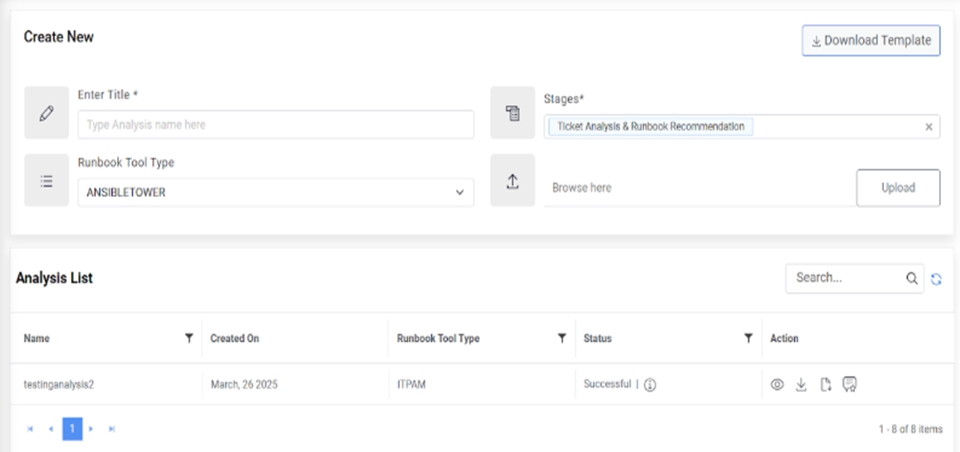
Task: Go to page 1 in the pager
Action: [72, 428]
